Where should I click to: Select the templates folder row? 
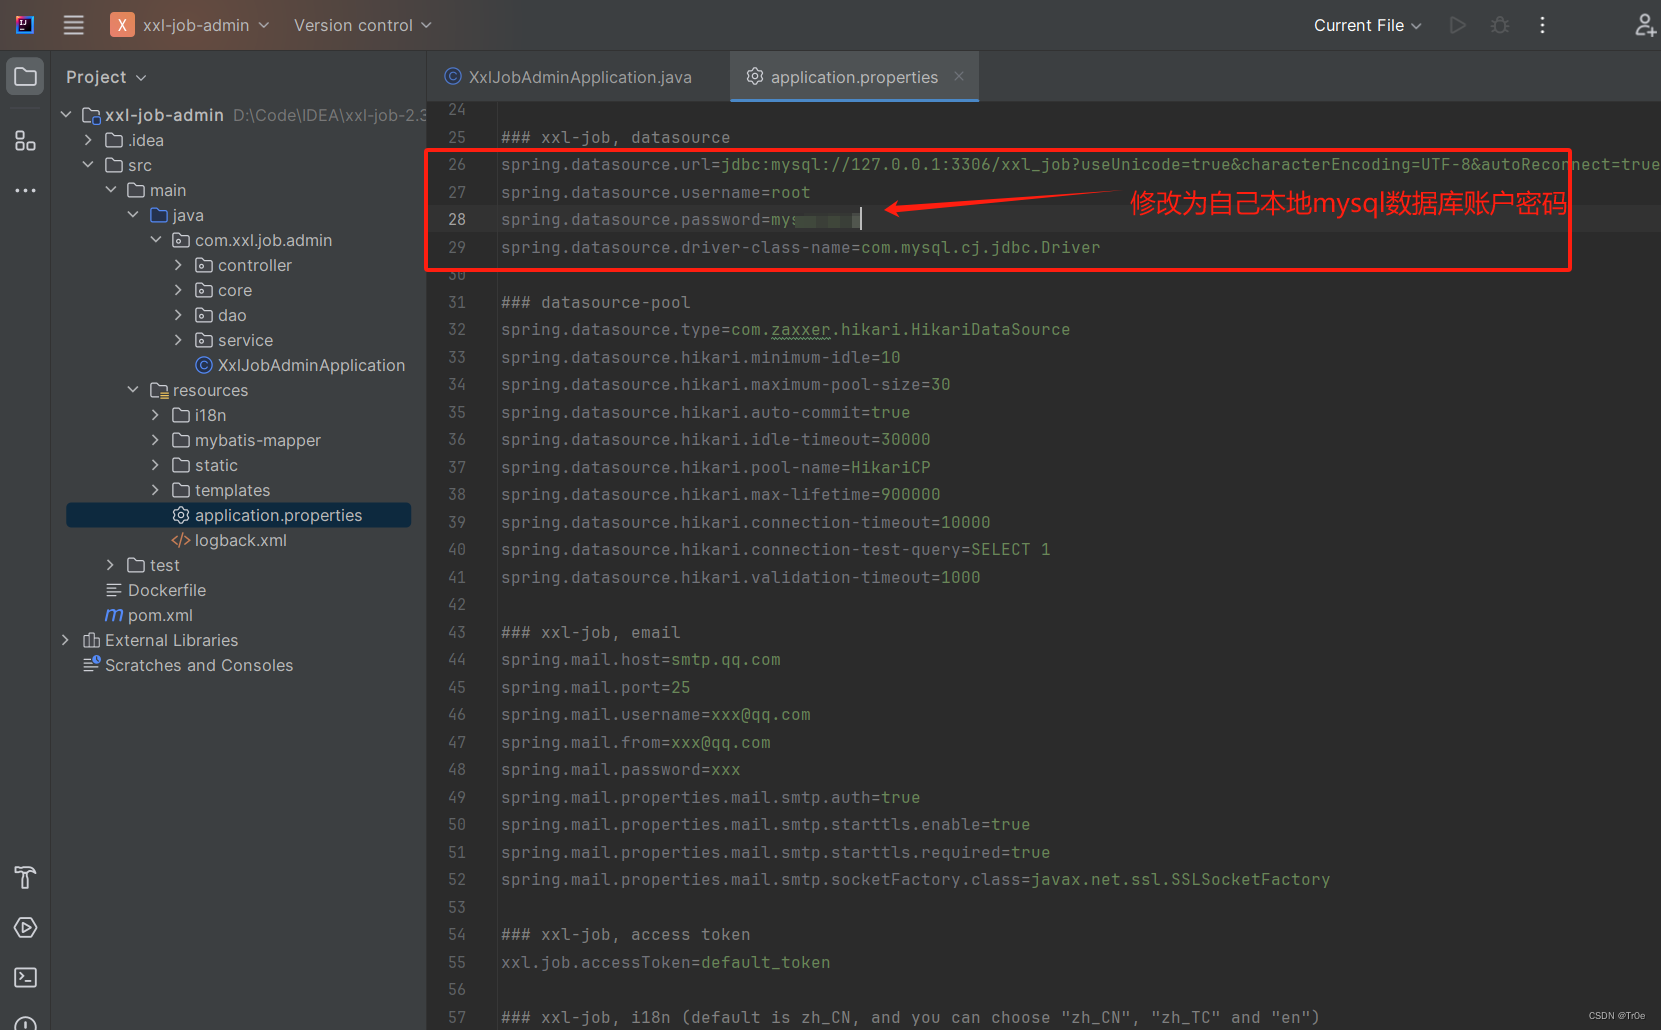[x=239, y=490]
